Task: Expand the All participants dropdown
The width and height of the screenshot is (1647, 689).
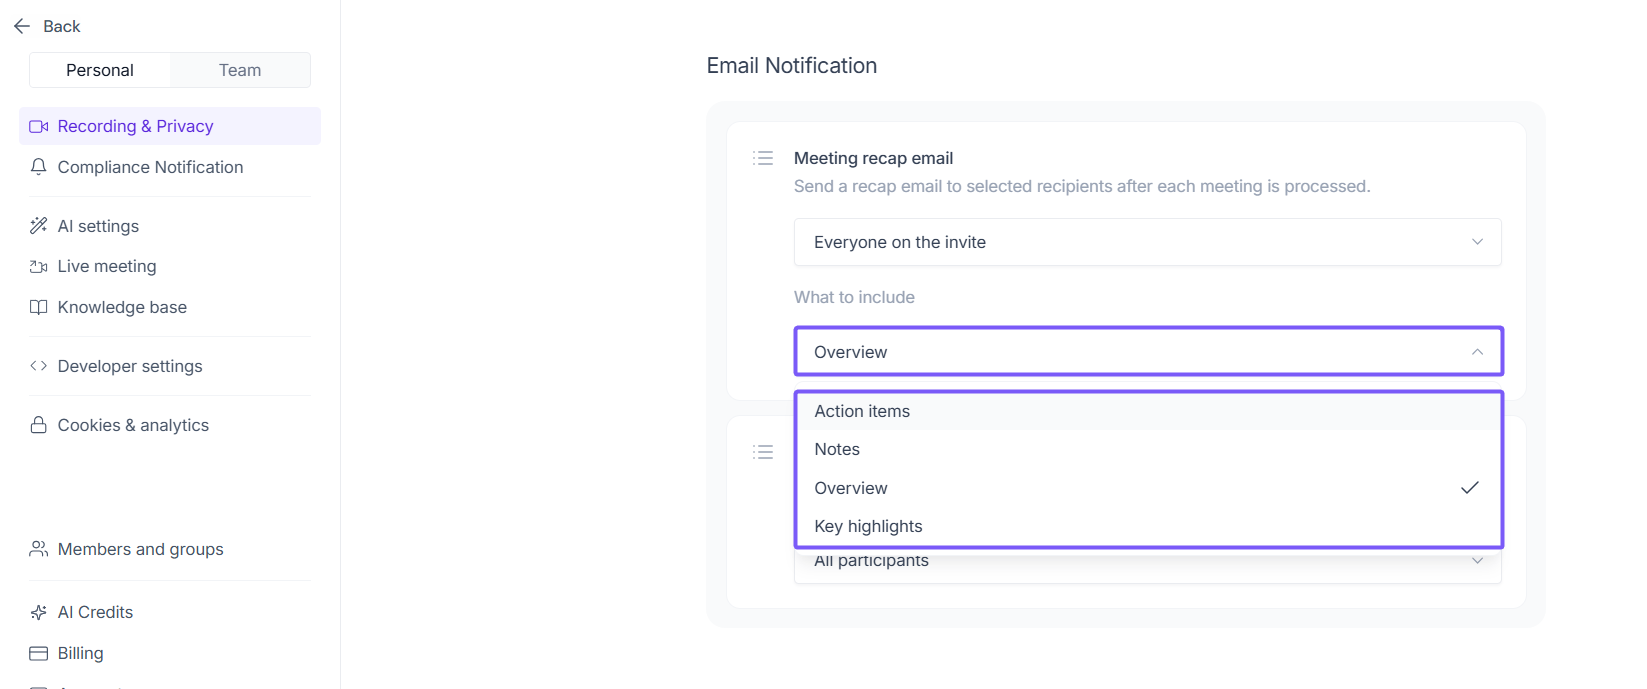Action: click(x=1147, y=563)
